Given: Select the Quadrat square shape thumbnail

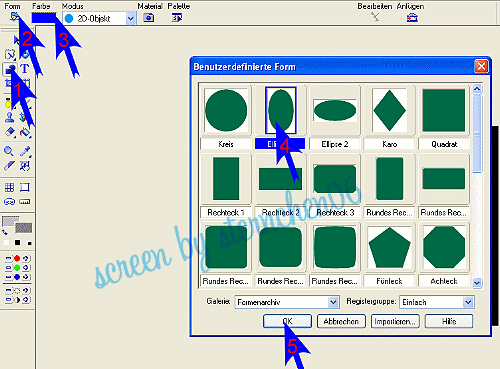Looking at the screenshot, I should point(444,110).
